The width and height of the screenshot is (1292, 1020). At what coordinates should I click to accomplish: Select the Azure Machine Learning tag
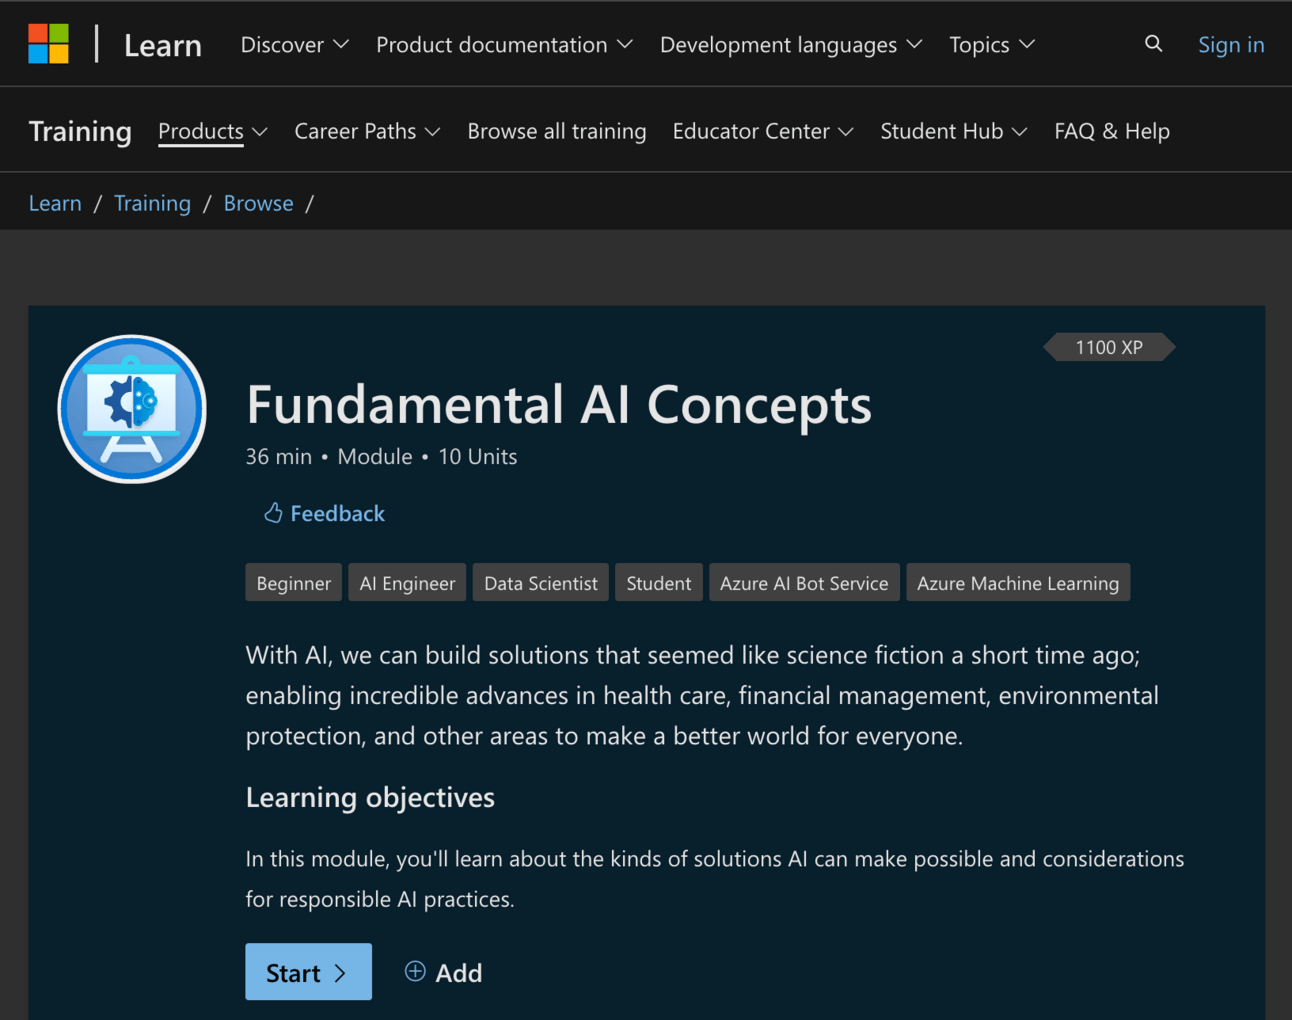point(1018,583)
